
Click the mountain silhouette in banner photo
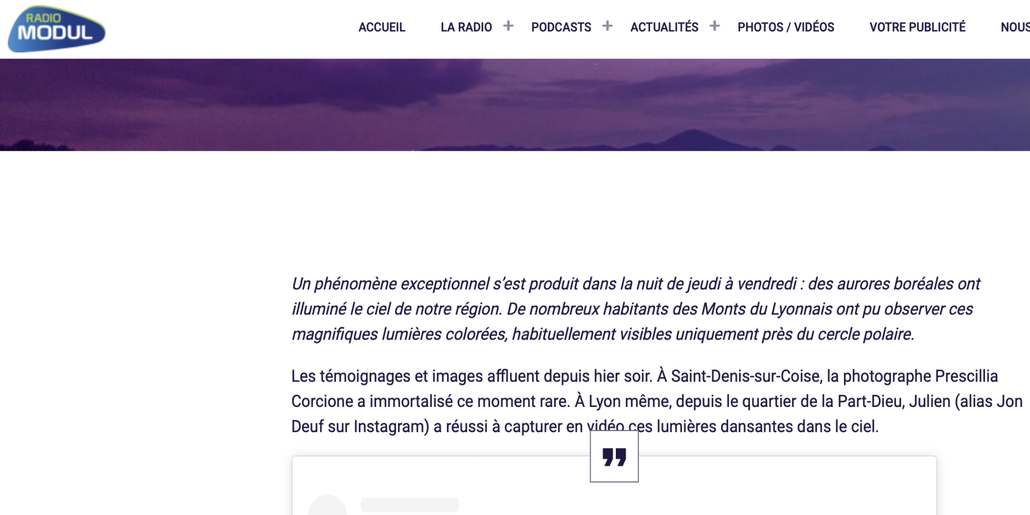click(x=690, y=141)
